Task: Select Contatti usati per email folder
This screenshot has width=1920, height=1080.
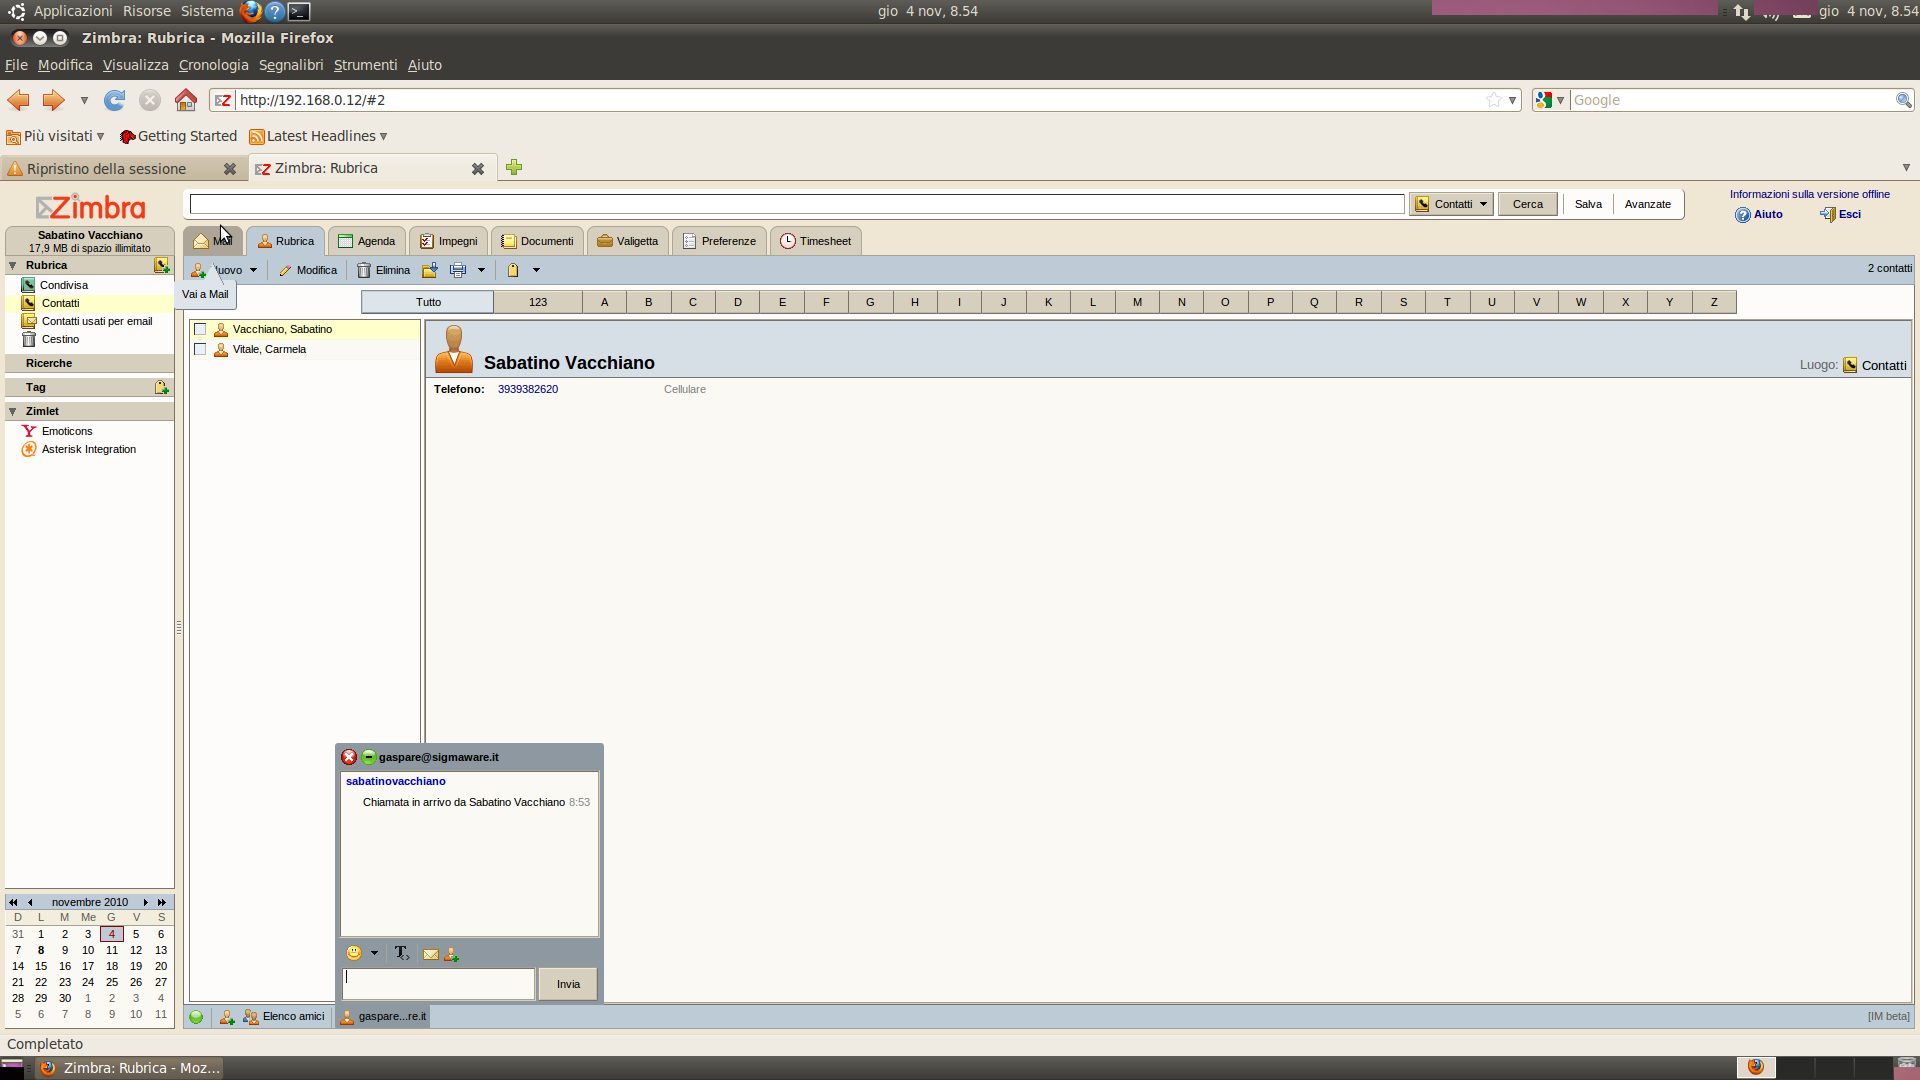Action: [x=97, y=322]
